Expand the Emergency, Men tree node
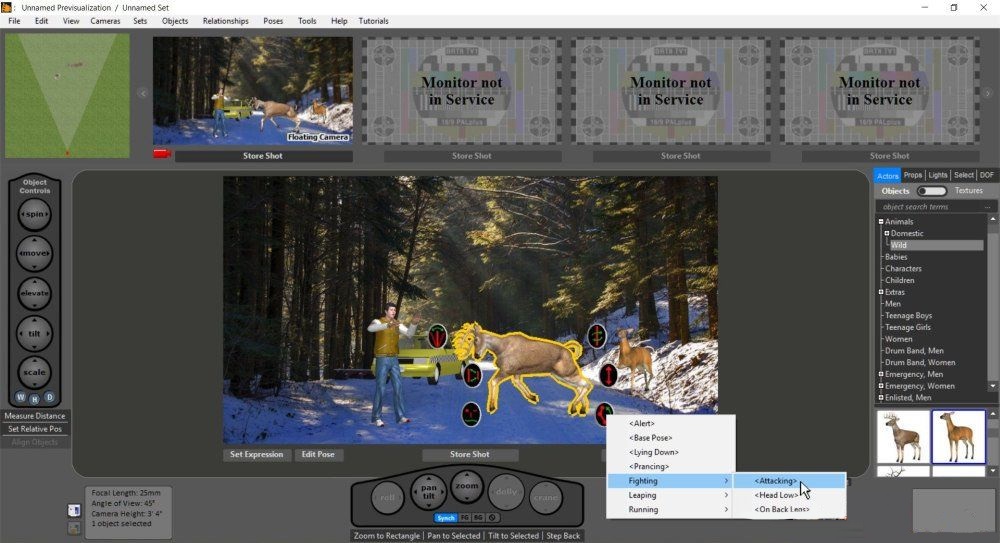Screen dimensions: 1000x543 881,375
